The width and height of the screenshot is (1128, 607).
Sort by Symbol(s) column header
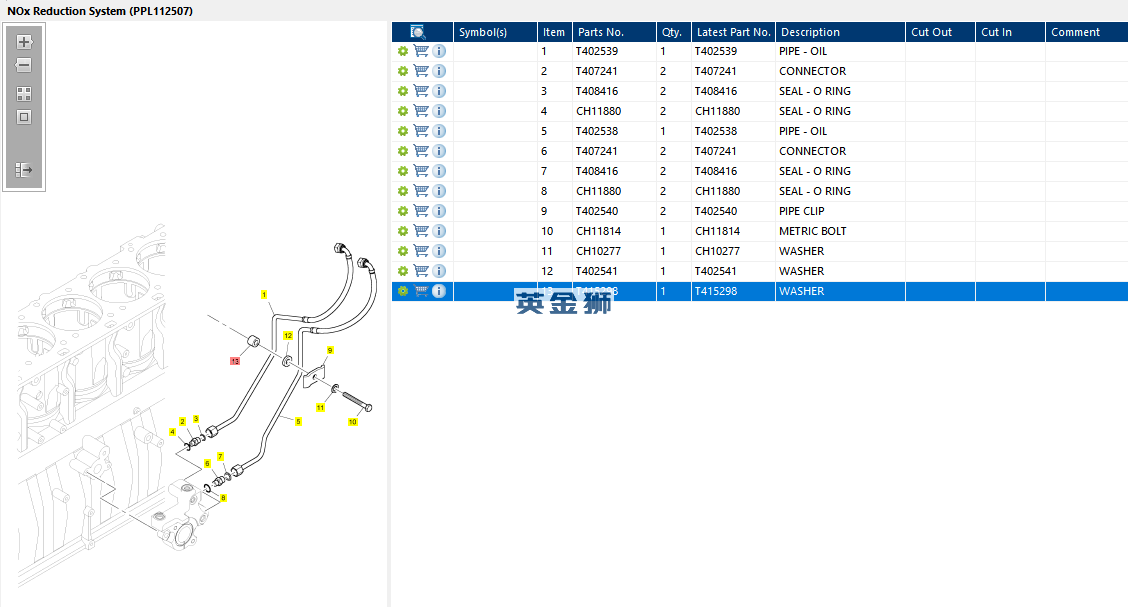coord(495,32)
